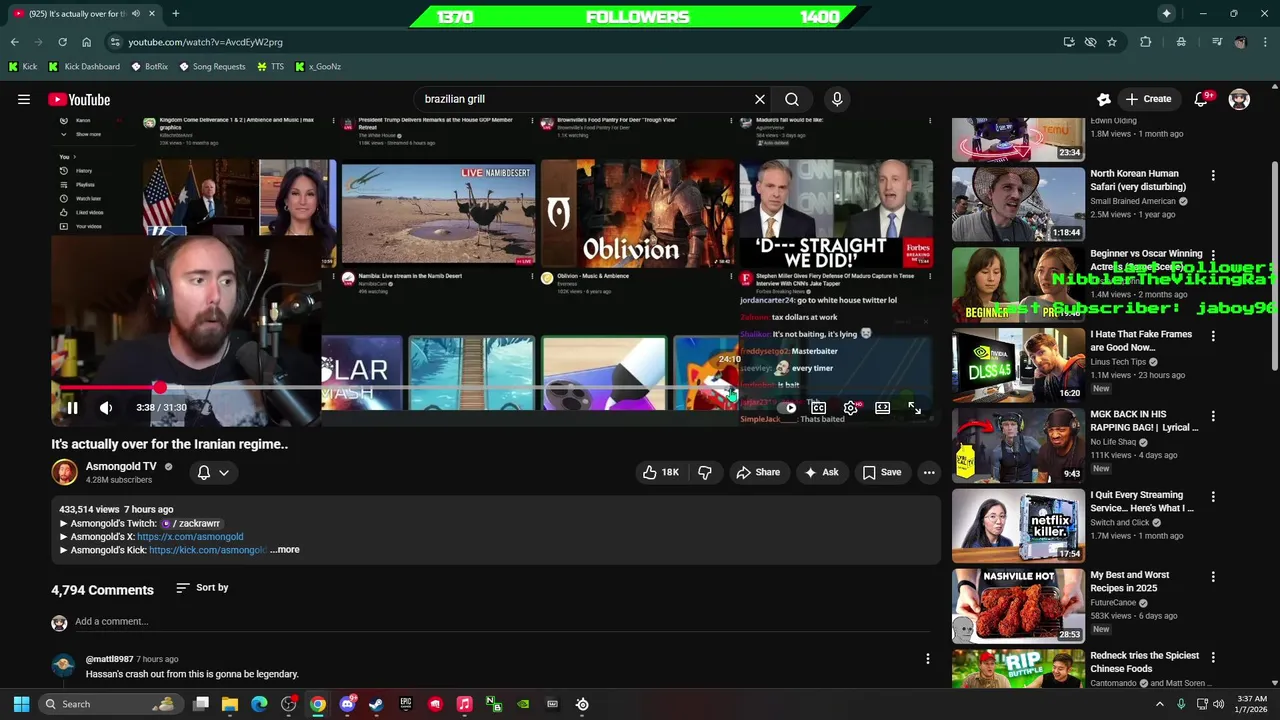Open the media control (music list) icon
The width and height of the screenshot is (1280, 720).
[x=1216, y=42]
